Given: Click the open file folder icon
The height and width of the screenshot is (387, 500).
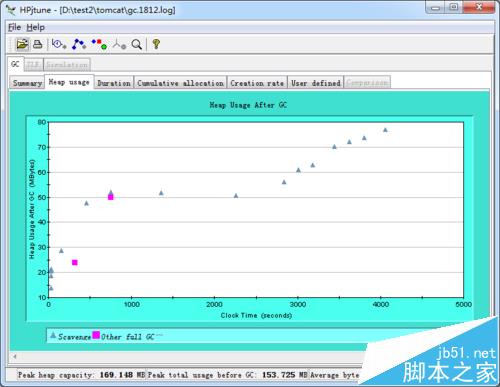Looking at the screenshot, I should [x=22, y=44].
